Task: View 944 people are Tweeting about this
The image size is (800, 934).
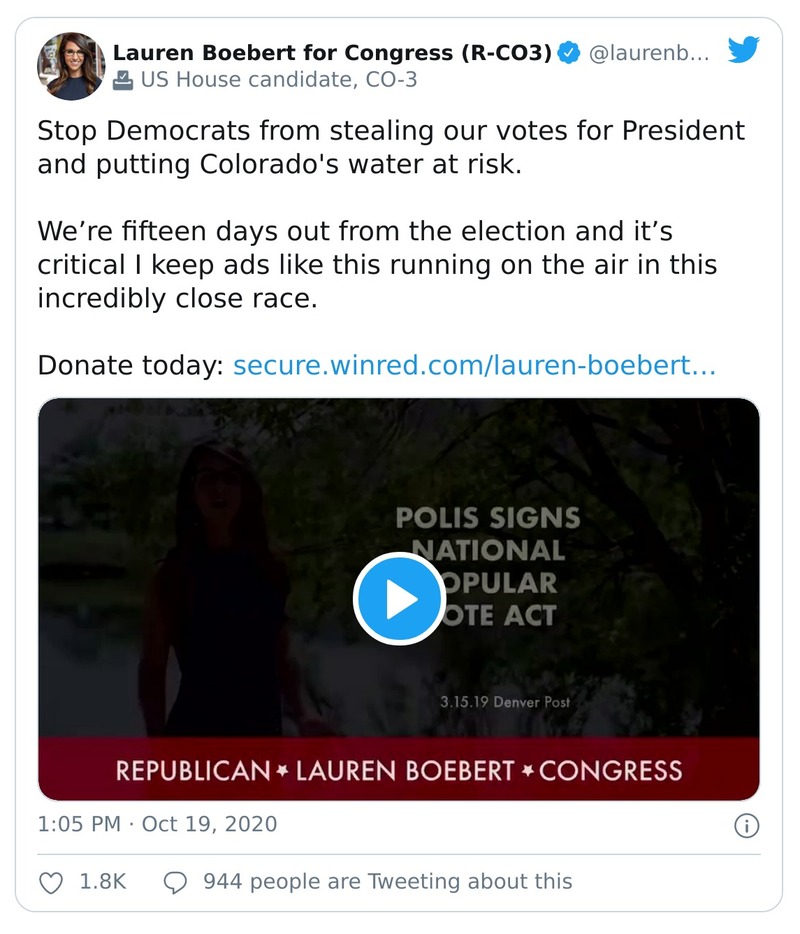Action: 387,882
